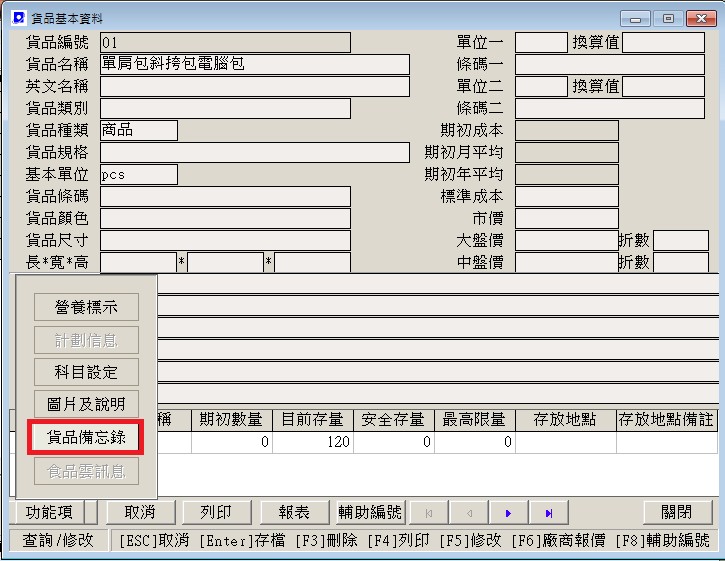Click the 關閉 button
The image size is (725, 561).
pos(677,512)
